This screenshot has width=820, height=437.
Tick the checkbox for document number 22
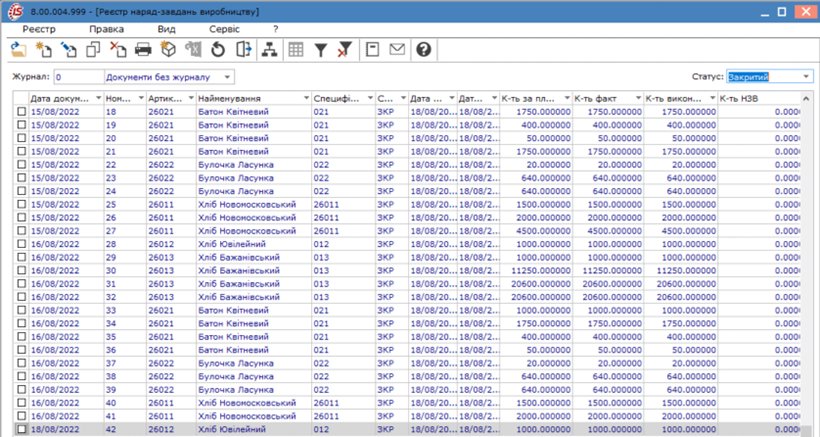point(21,164)
